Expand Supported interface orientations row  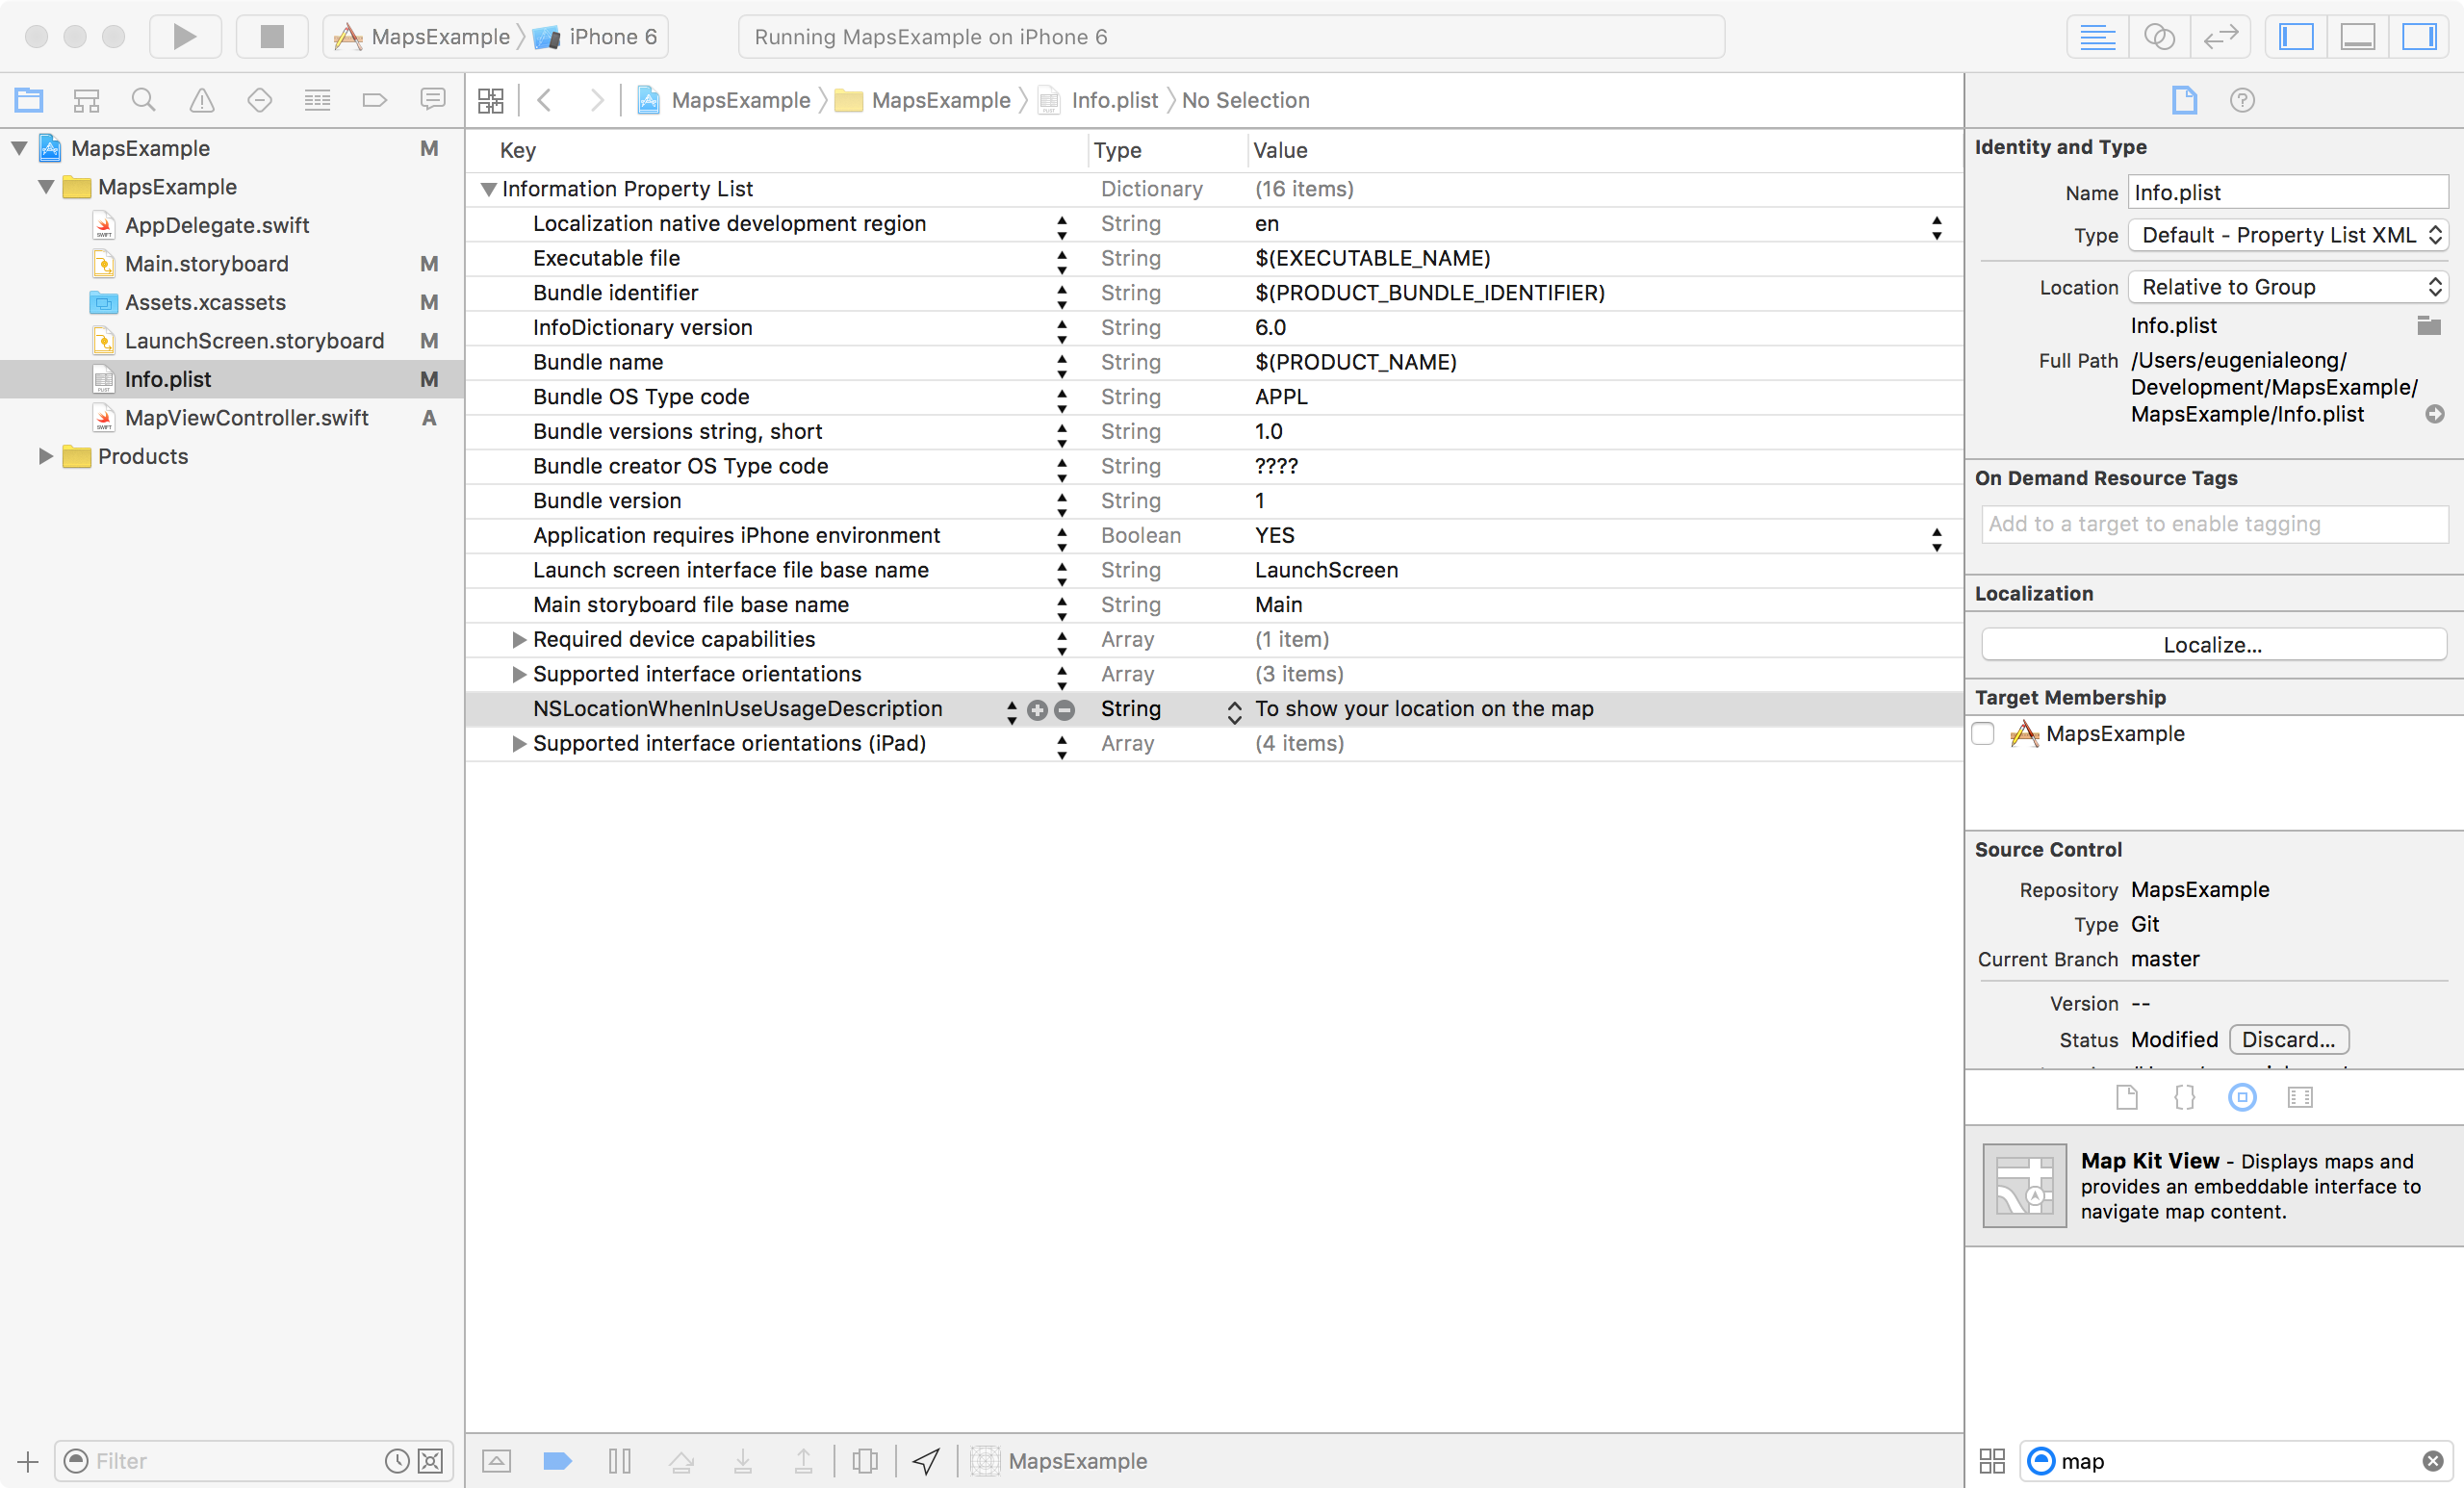(x=519, y=674)
